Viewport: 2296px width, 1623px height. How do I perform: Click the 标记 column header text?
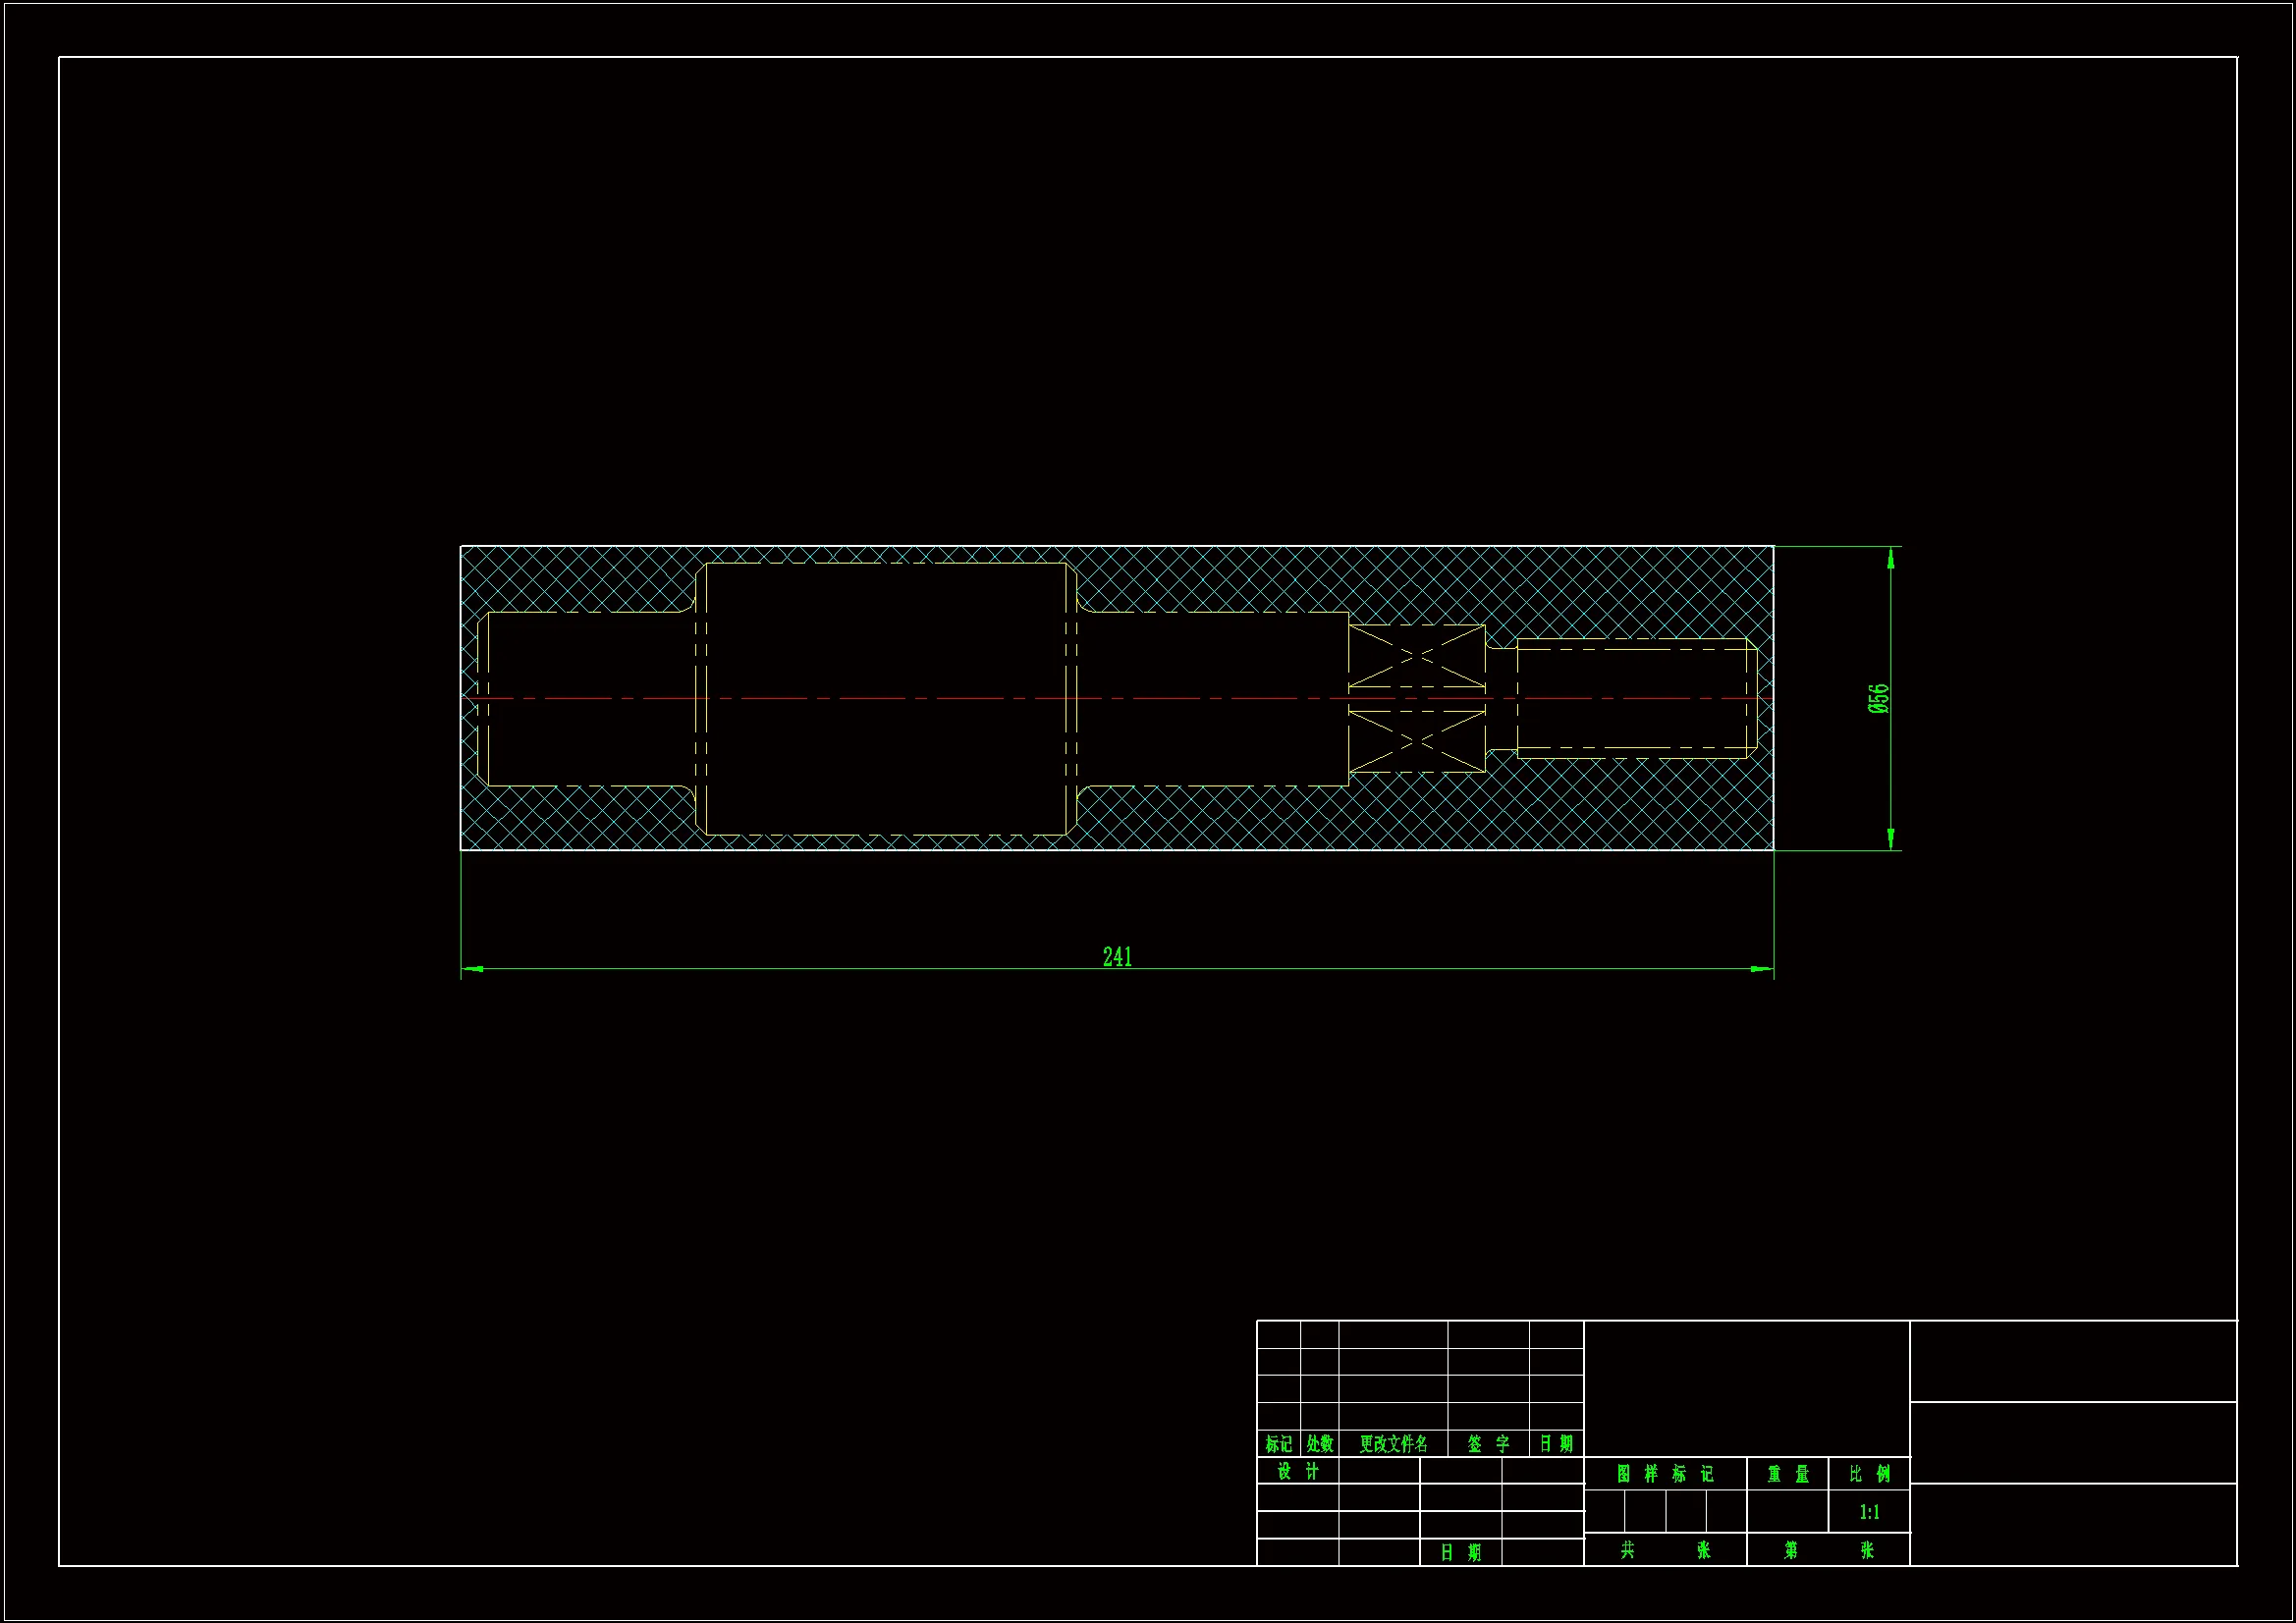click(x=1279, y=1444)
